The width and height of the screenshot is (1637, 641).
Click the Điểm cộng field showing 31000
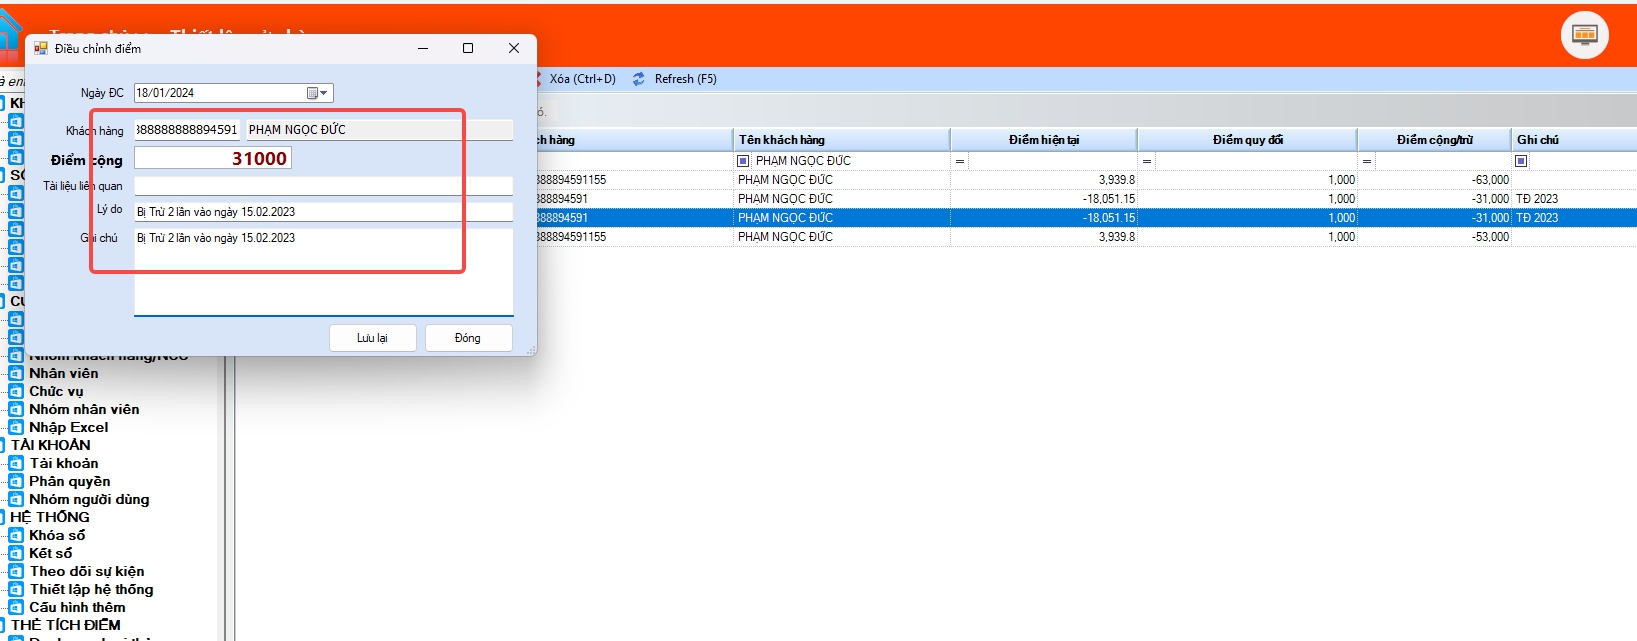[213, 159]
